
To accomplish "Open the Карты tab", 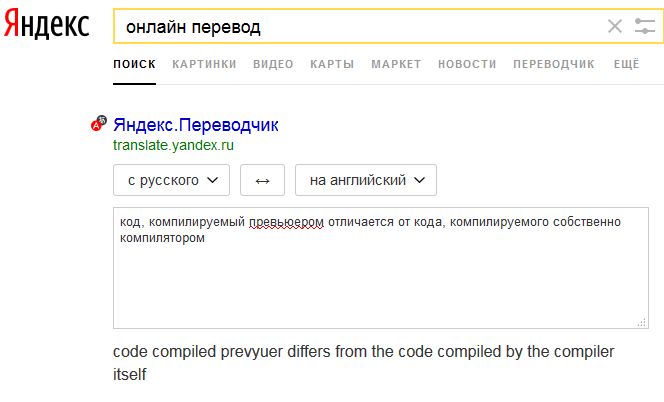I will point(332,64).
